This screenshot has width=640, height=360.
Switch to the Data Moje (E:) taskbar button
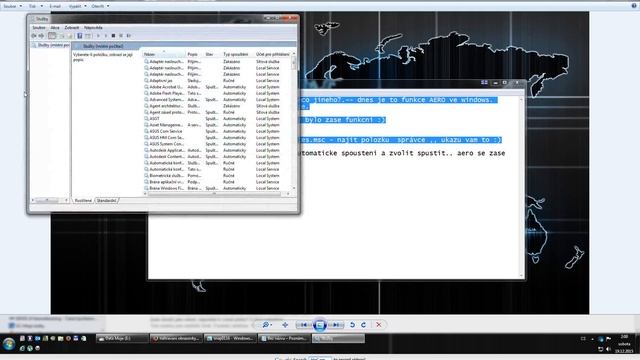122,338
